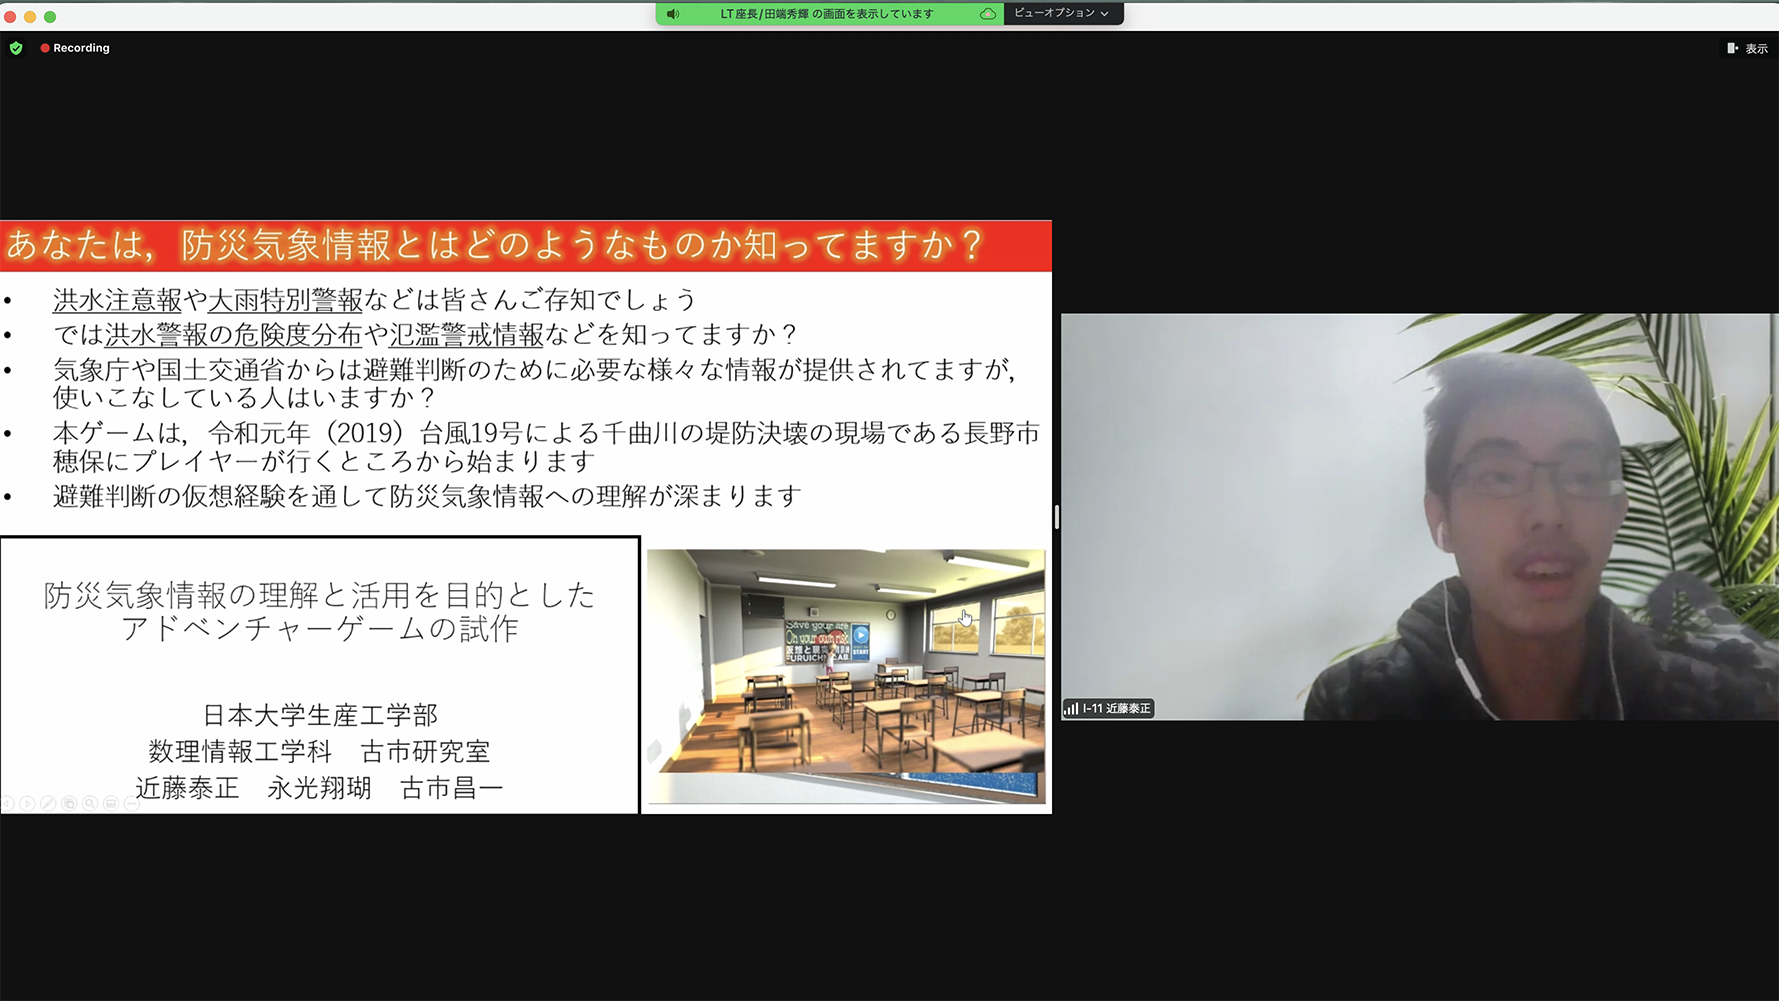This screenshot has width=1779, height=1001.
Task: Click the speaker icon in the sharing banner
Action: pyautogui.click(x=673, y=14)
